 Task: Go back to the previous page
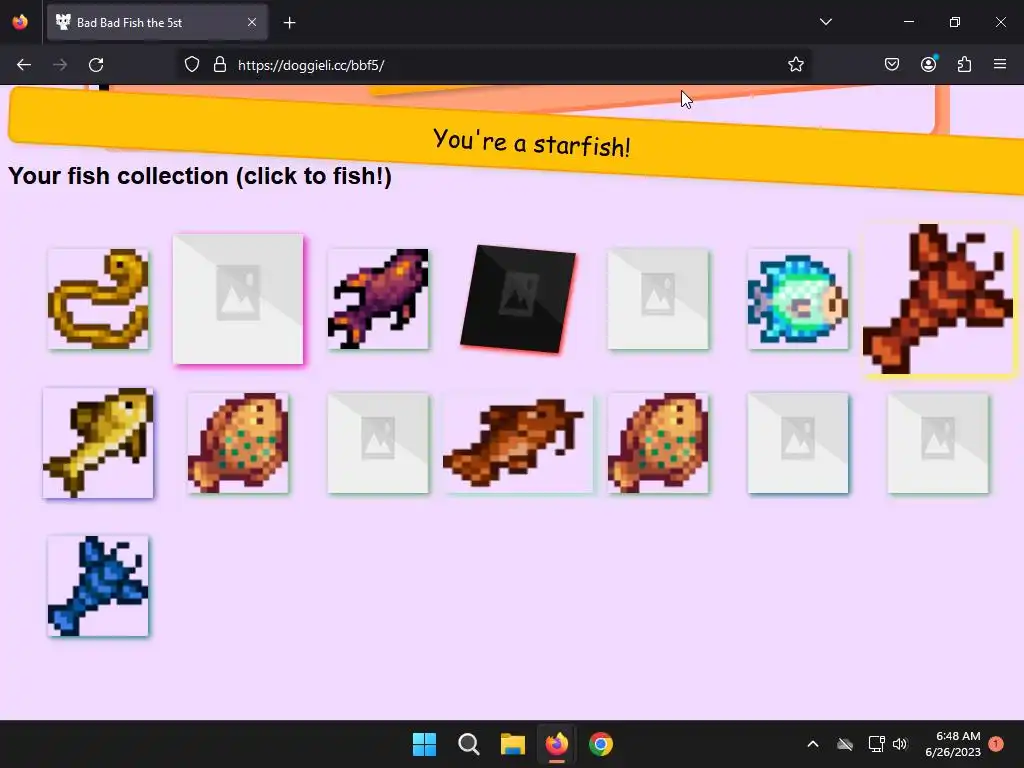click(x=24, y=65)
